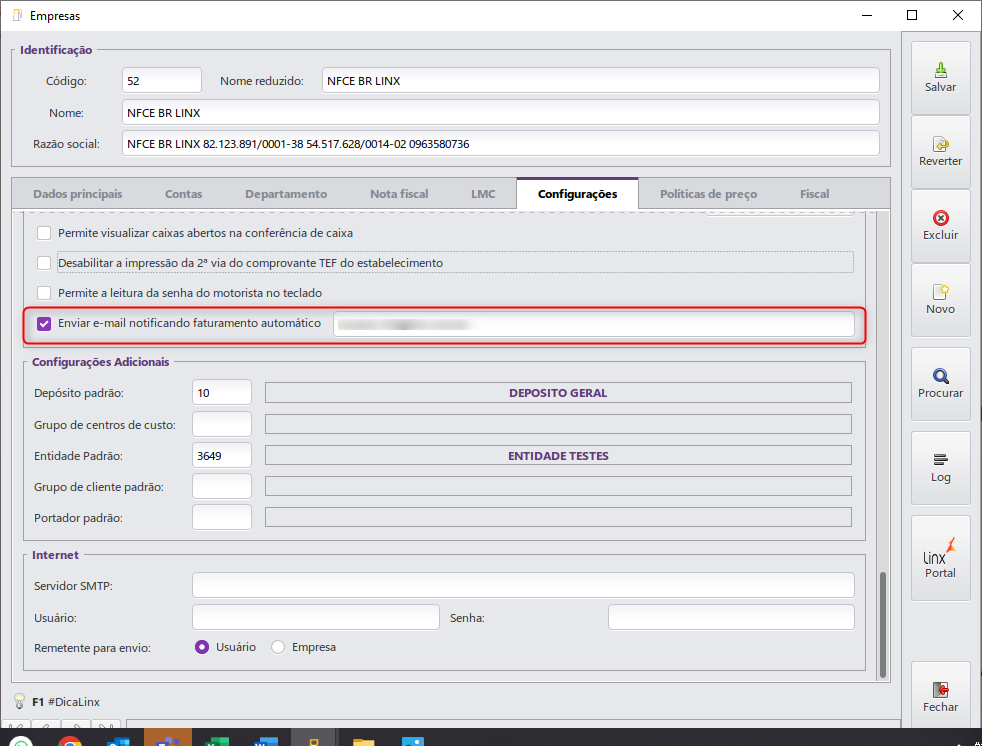Check 'Permite a leitura da senha do motorista'
Image resolution: width=982 pixels, height=746 pixels.
click(x=44, y=293)
